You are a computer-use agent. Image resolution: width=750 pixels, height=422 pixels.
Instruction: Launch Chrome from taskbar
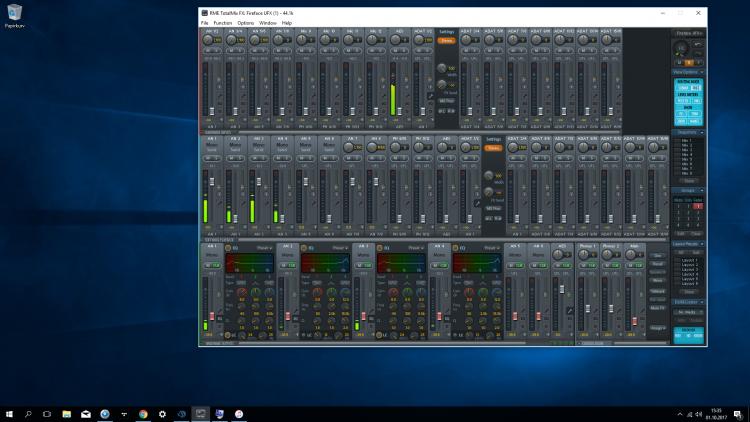(x=143, y=414)
